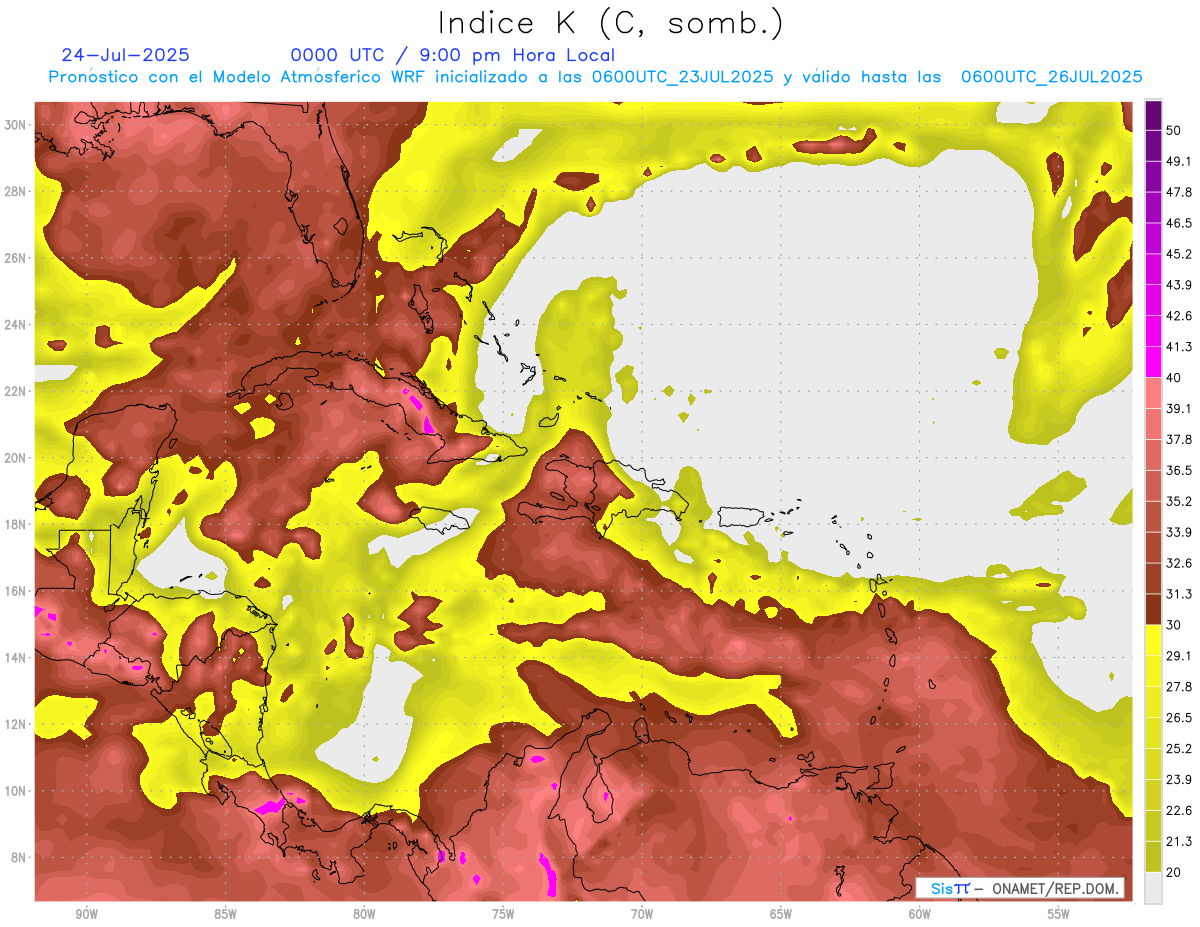Click the 22N latitude label
1200x927 pixels.
pos(15,391)
